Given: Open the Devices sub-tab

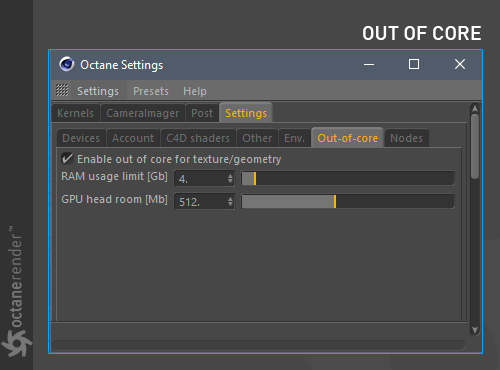Looking at the screenshot, I should pos(81,138).
